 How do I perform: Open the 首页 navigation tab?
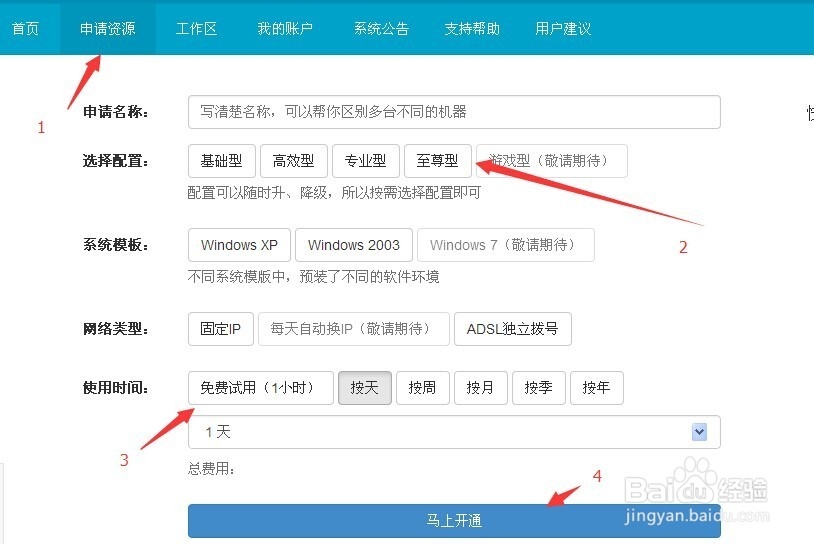click(25, 29)
